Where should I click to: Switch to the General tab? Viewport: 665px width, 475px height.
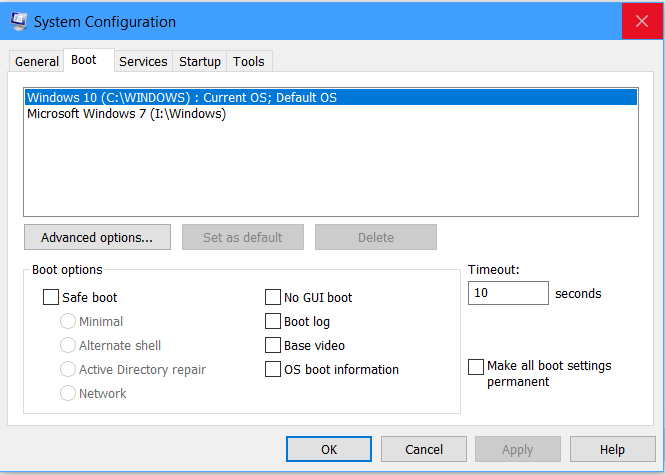tap(36, 61)
